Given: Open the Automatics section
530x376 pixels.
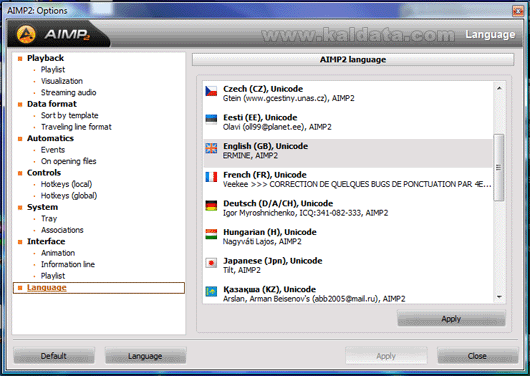Looking at the screenshot, I should (x=50, y=138).
